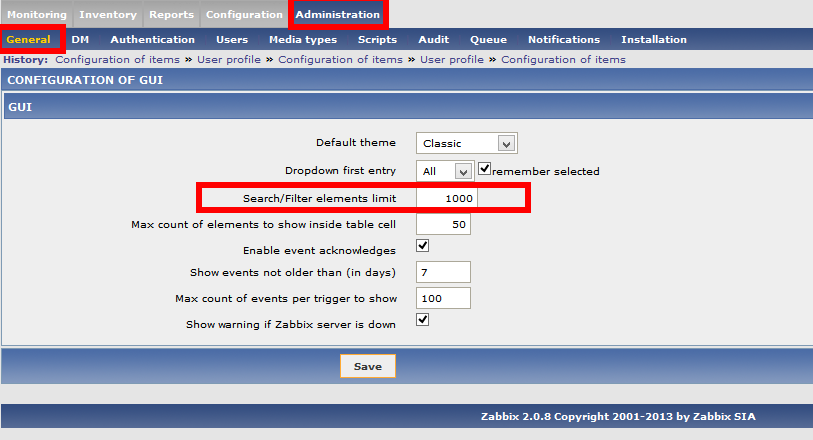Viewport: 813px width, 440px height.
Task: Open the Users submenu
Action: pyautogui.click(x=232, y=40)
